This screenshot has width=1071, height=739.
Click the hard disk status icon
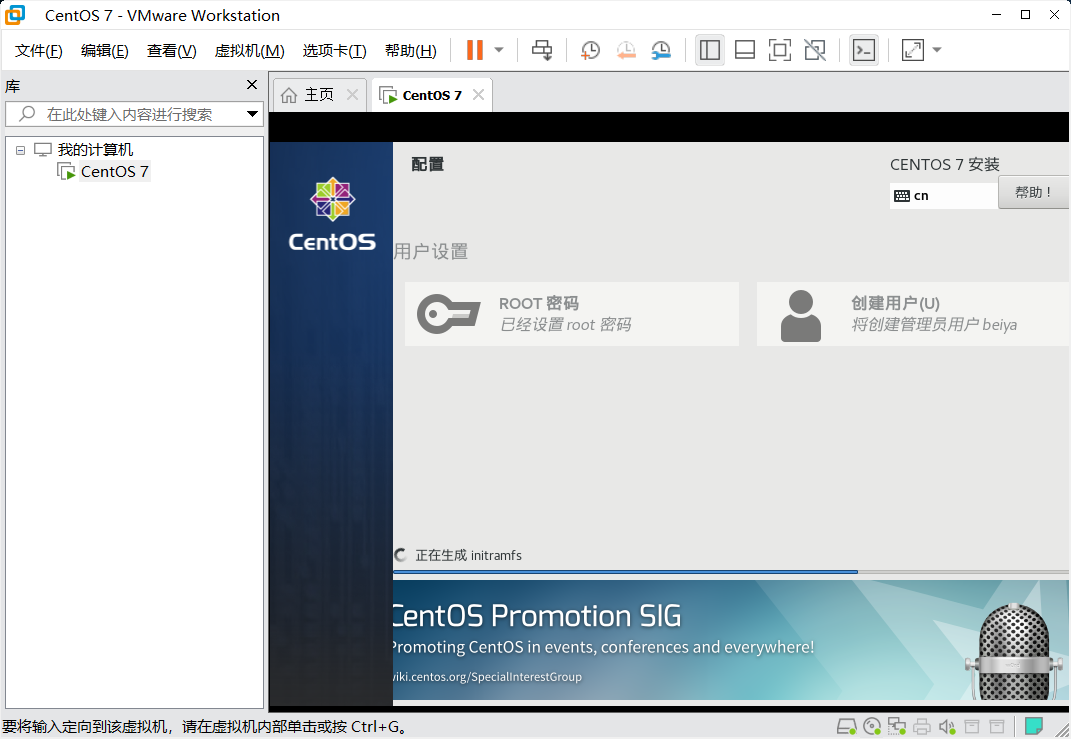point(847,726)
